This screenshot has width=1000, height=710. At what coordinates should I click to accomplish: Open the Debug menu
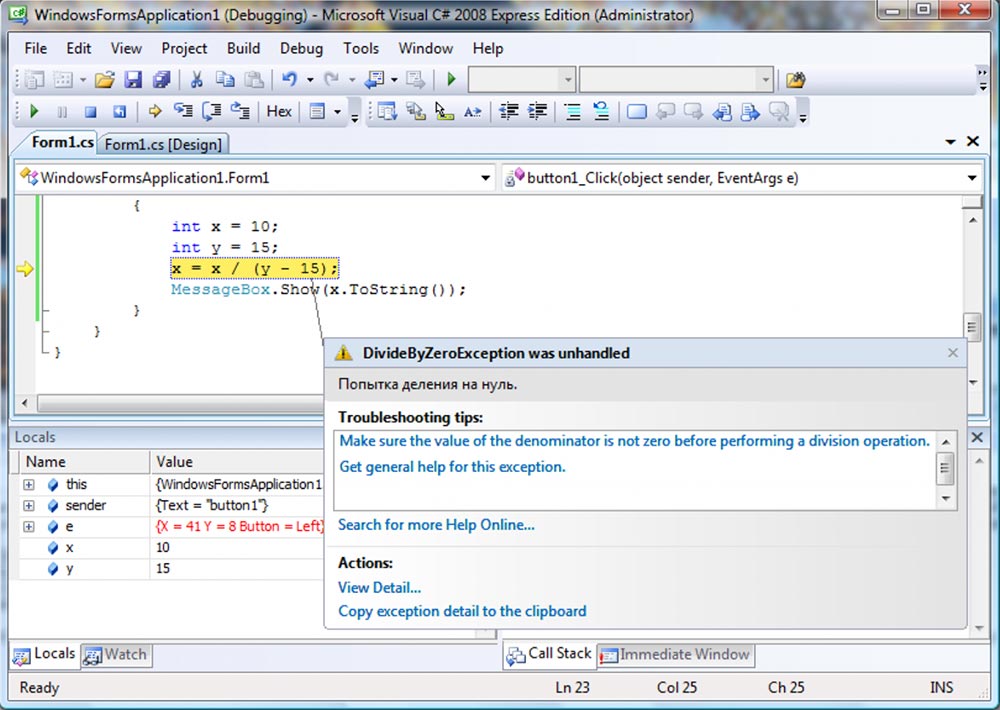302,48
